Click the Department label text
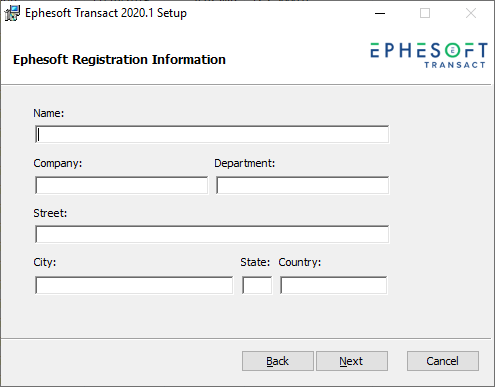The image size is (495, 387). pyautogui.click(x=245, y=163)
